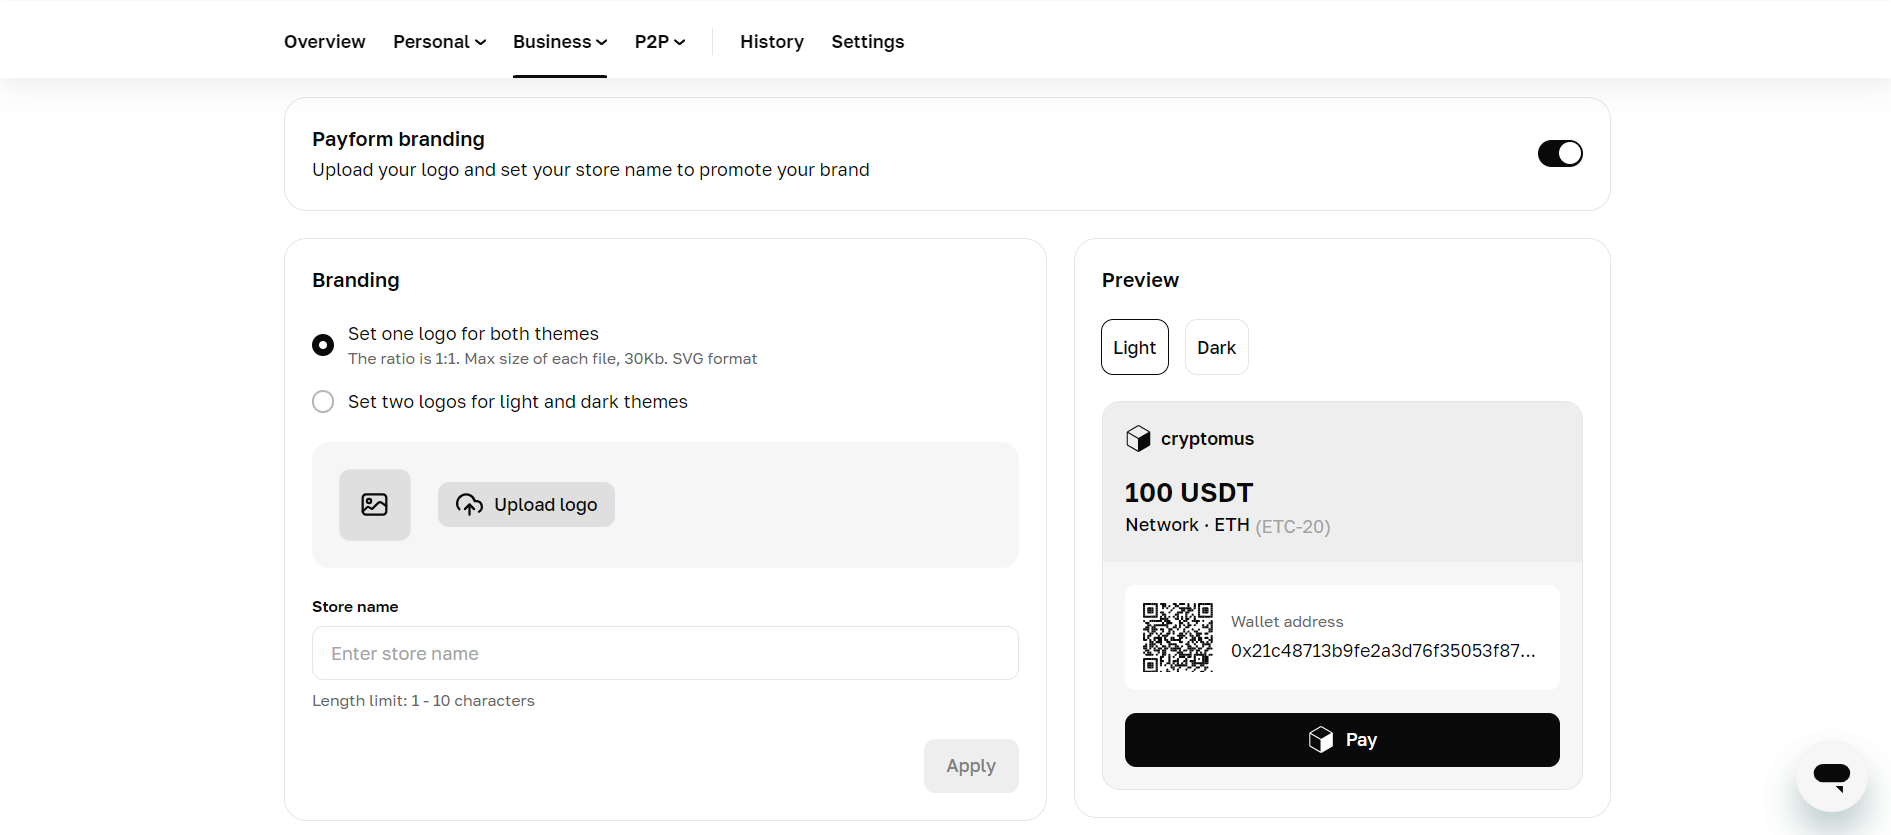The height and width of the screenshot is (835, 1891).
Task: Open the History page
Action: 771,42
